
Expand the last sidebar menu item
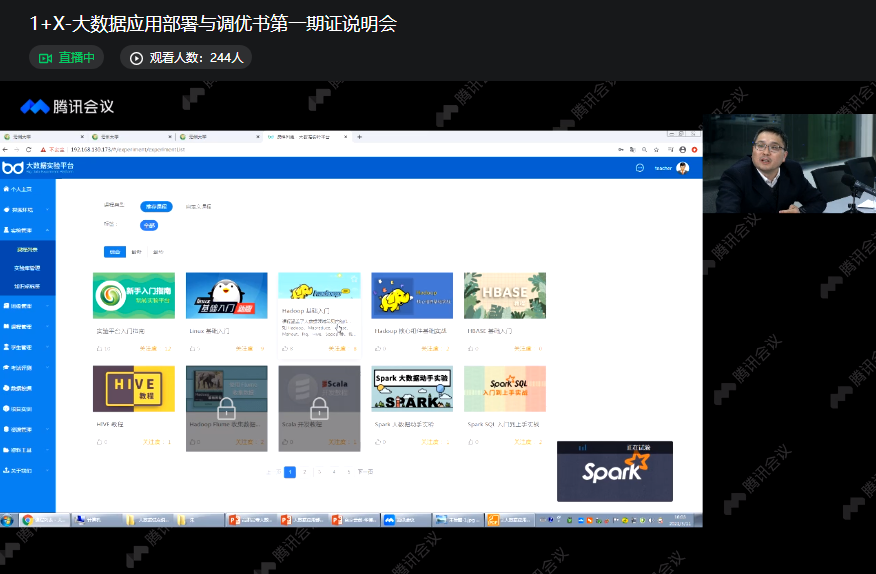point(27,469)
